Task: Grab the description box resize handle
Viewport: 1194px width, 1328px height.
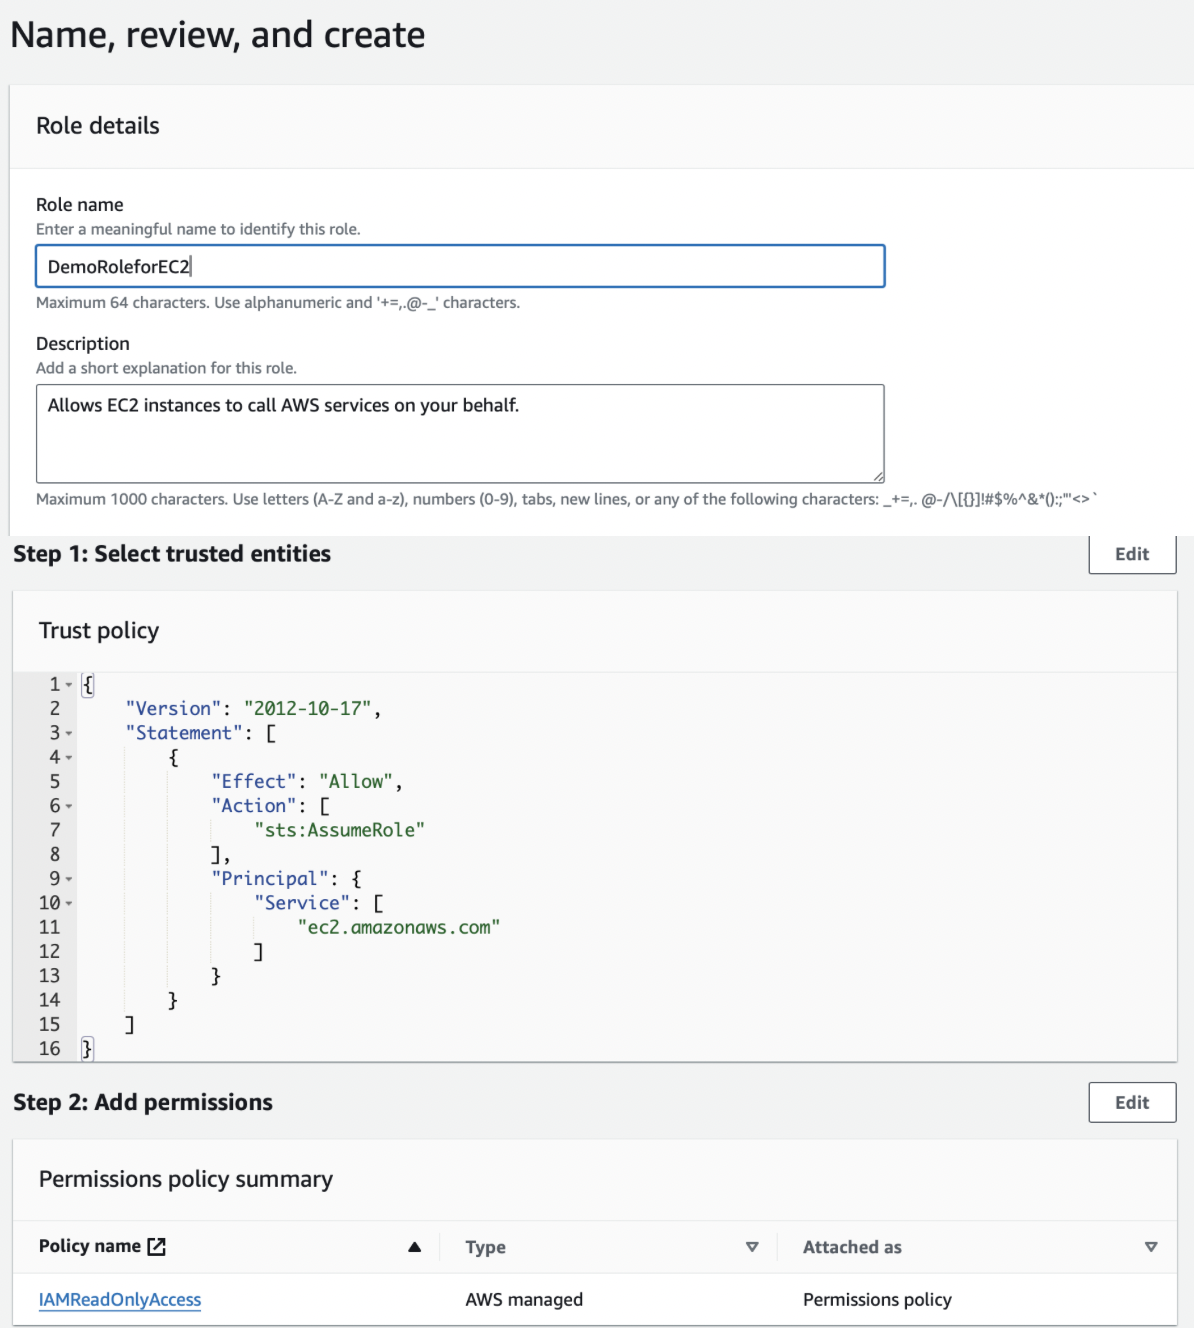Action: pyautogui.click(x=878, y=477)
